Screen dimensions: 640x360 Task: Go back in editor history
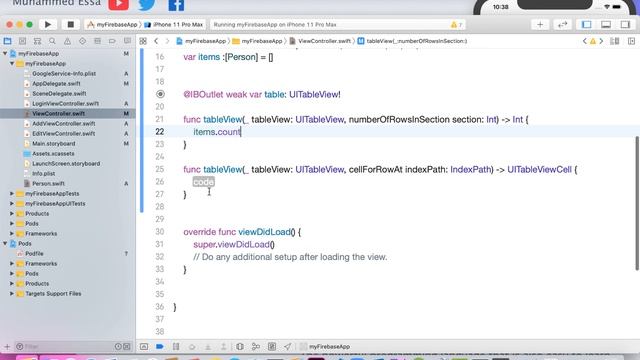(156, 41)
